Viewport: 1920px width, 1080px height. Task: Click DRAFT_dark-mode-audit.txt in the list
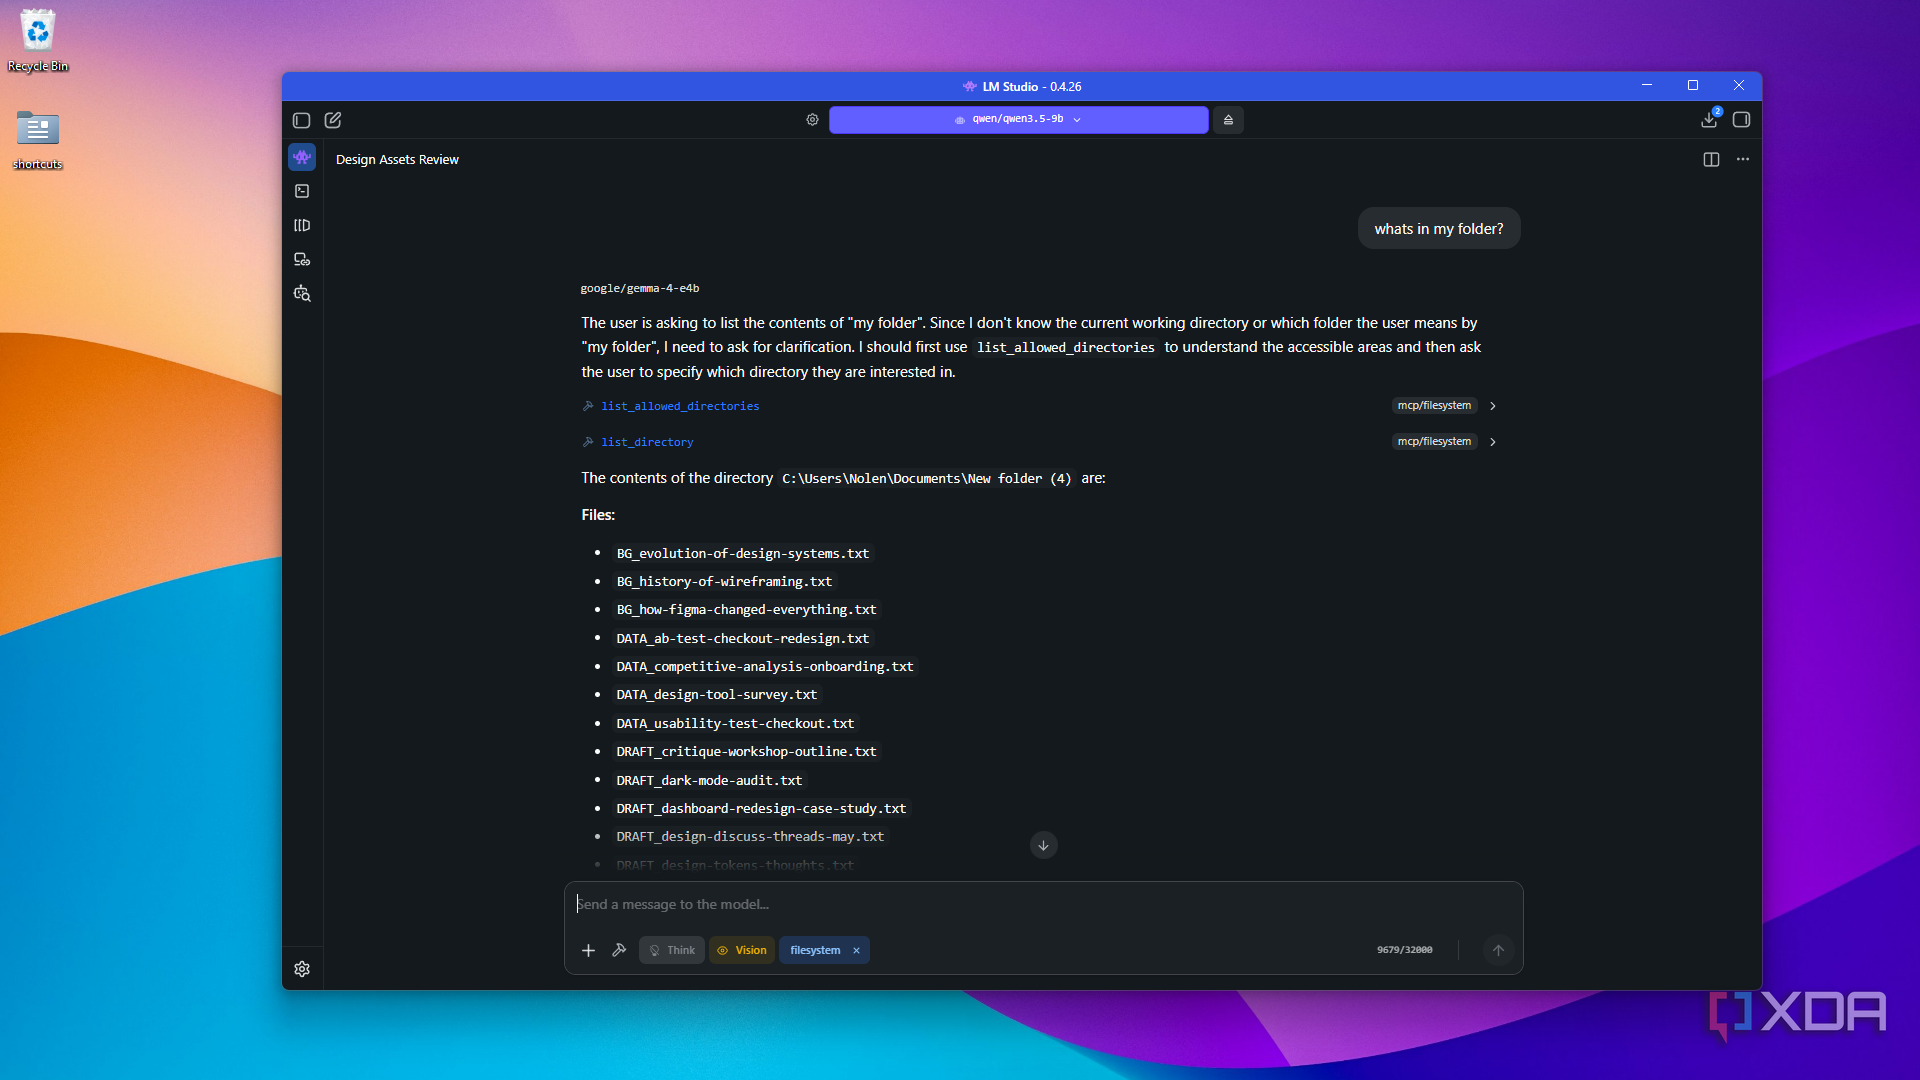pyautogui.click(x=709, y=780)
